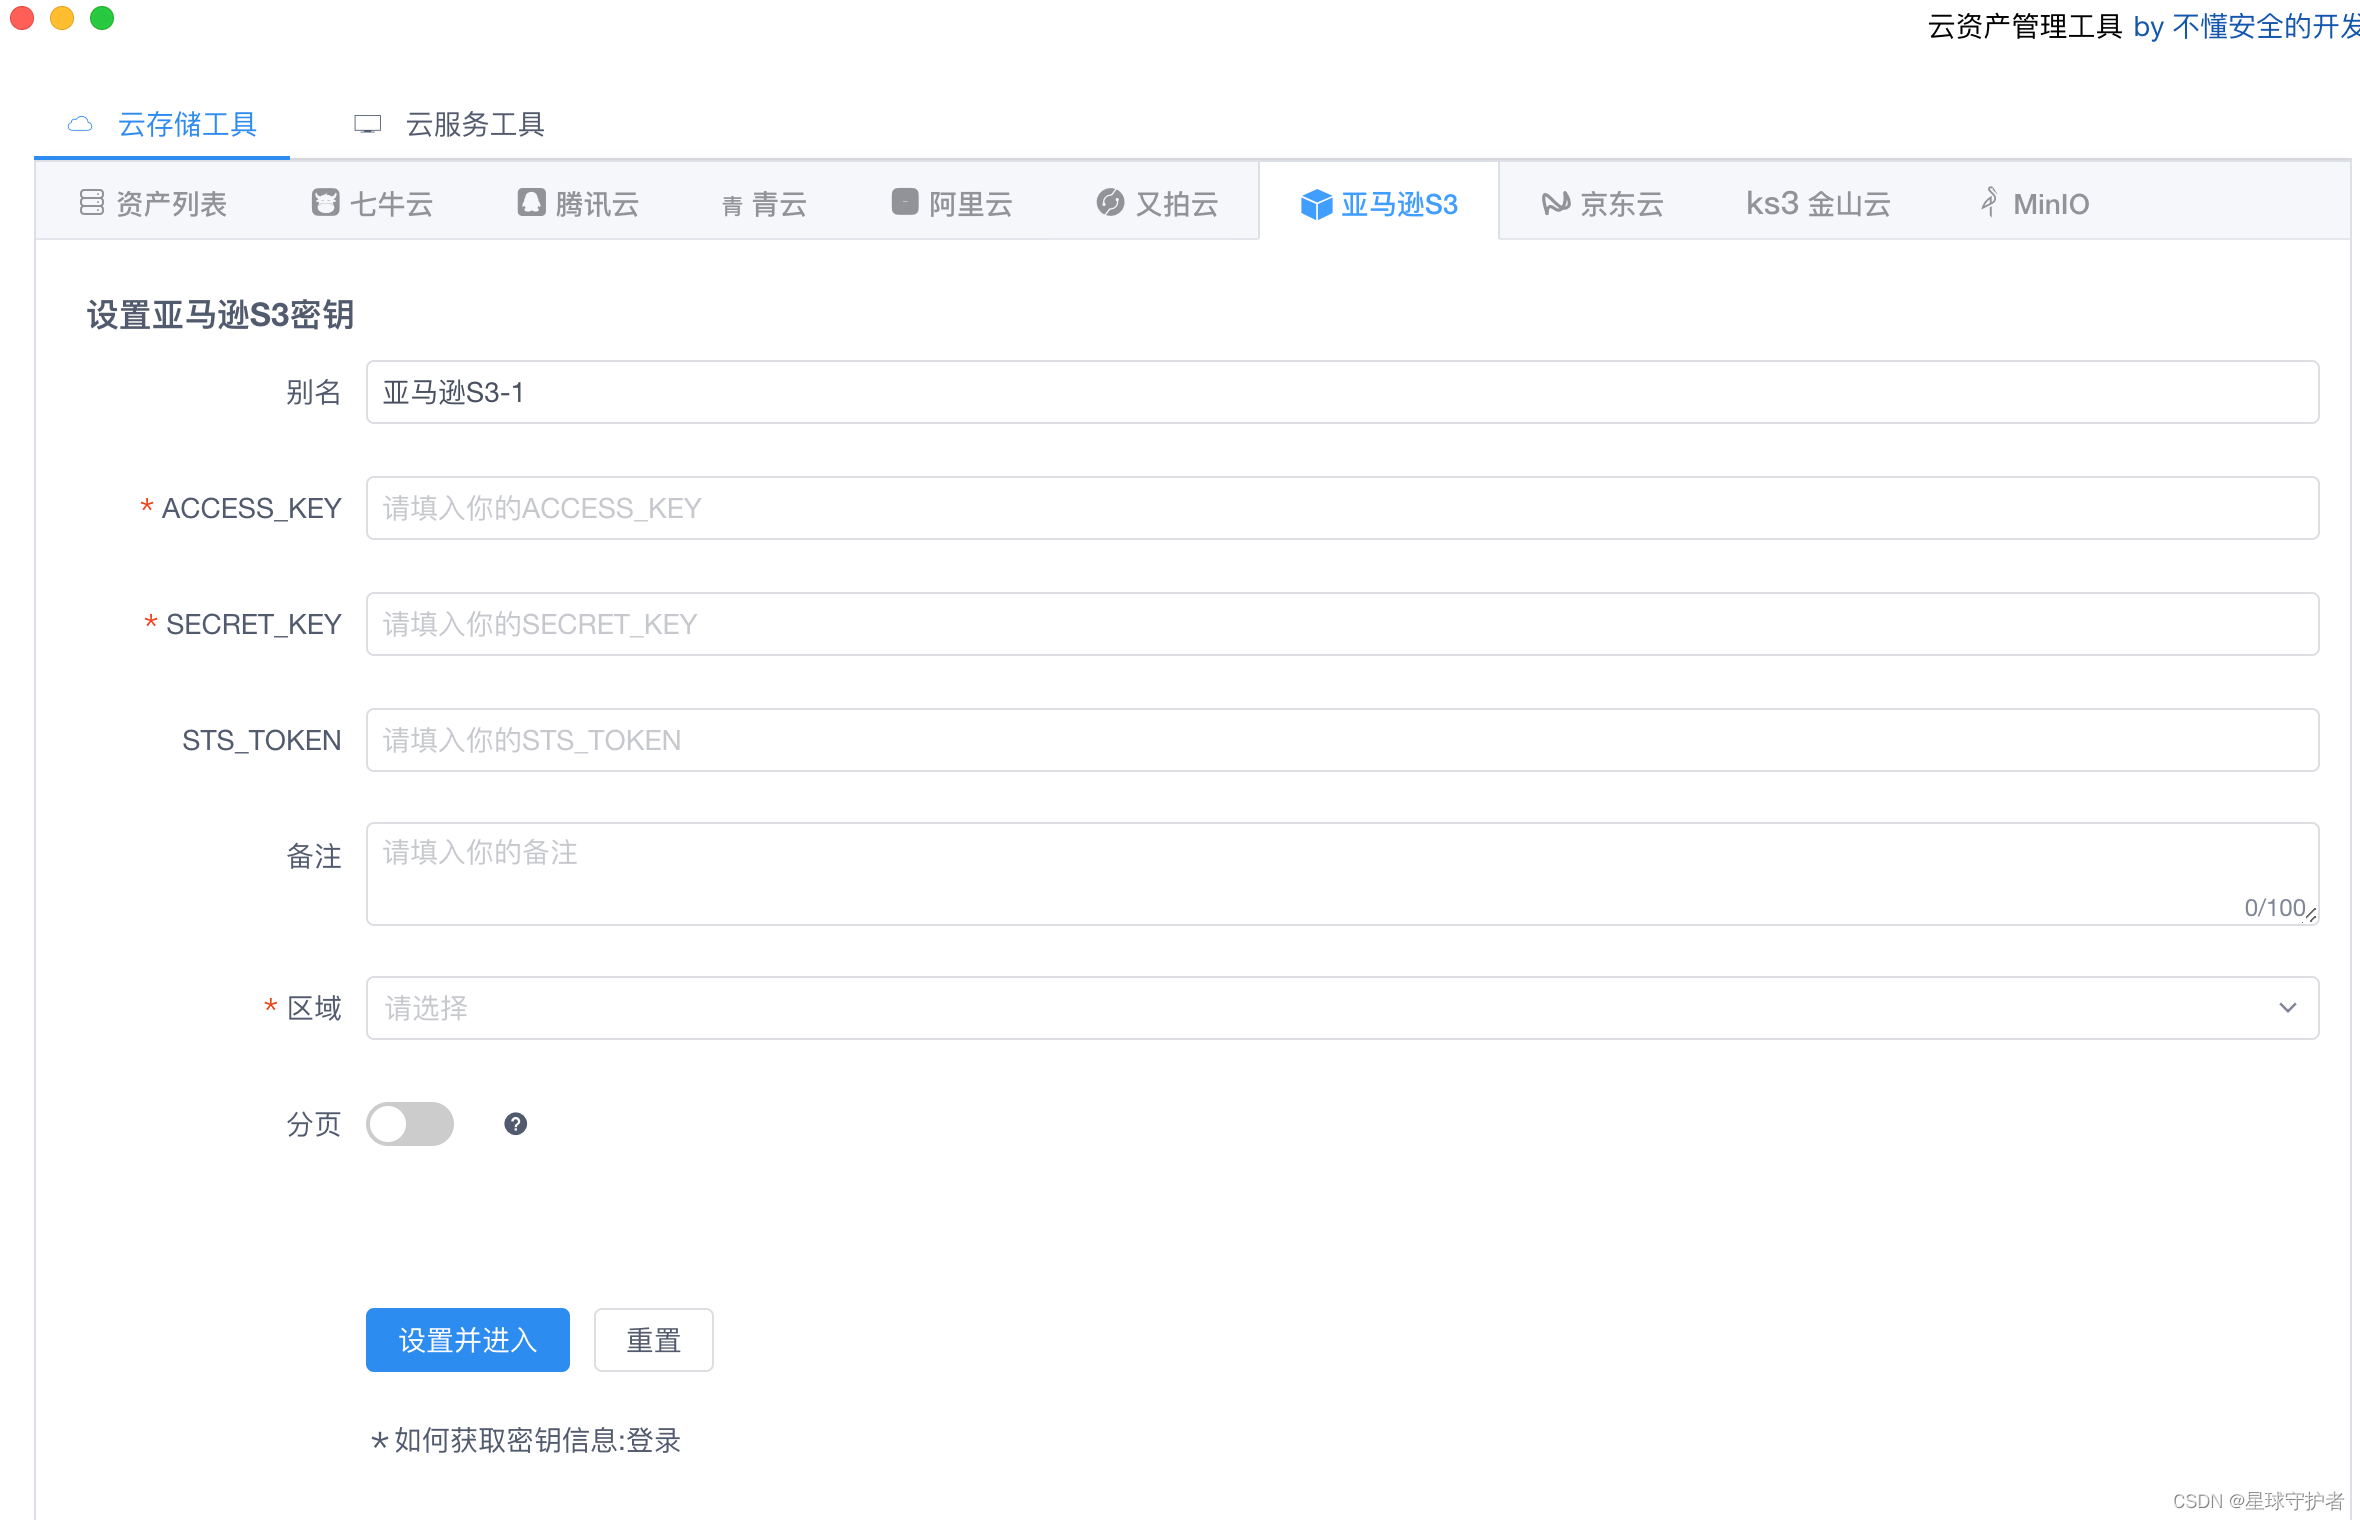Click the chevron arrow in 区域 selector
Image resolution: width=2360 pixels, height=1520 pixels.
click(x=2287, y=1008)
